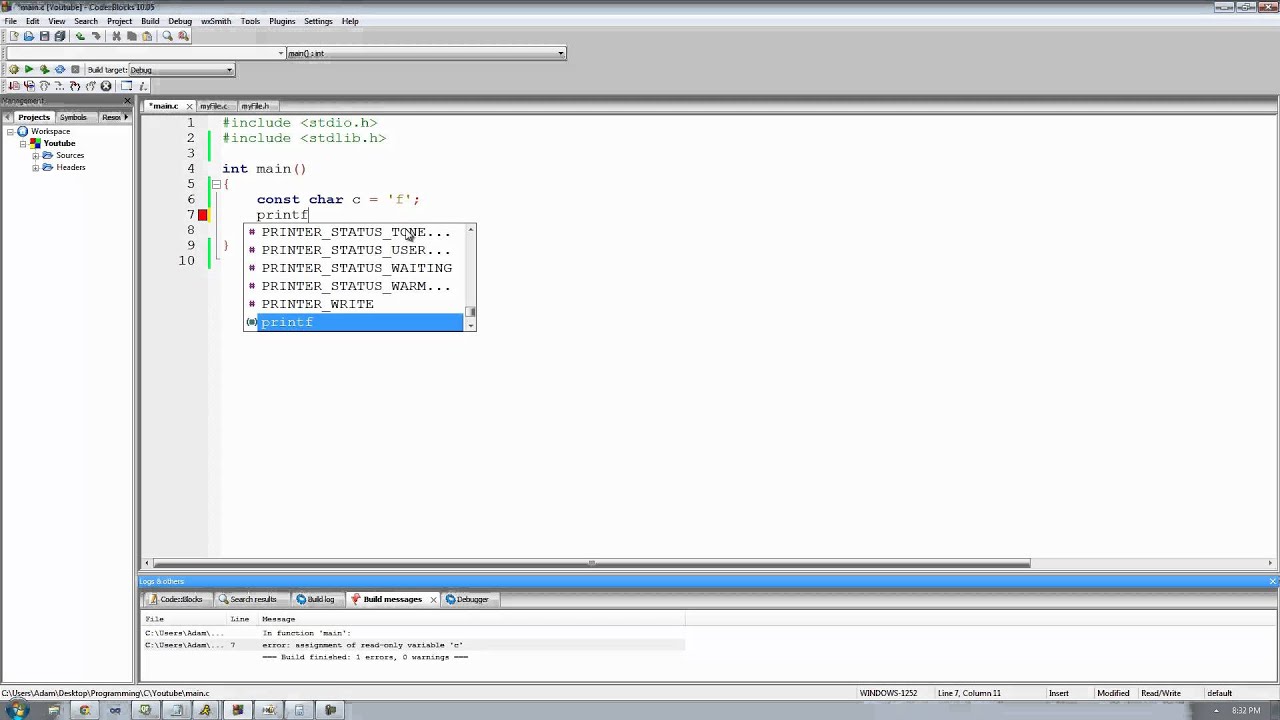Click the Windows Start button
The width and height of the screenshot is (1280, 720).
pos(18,710)
